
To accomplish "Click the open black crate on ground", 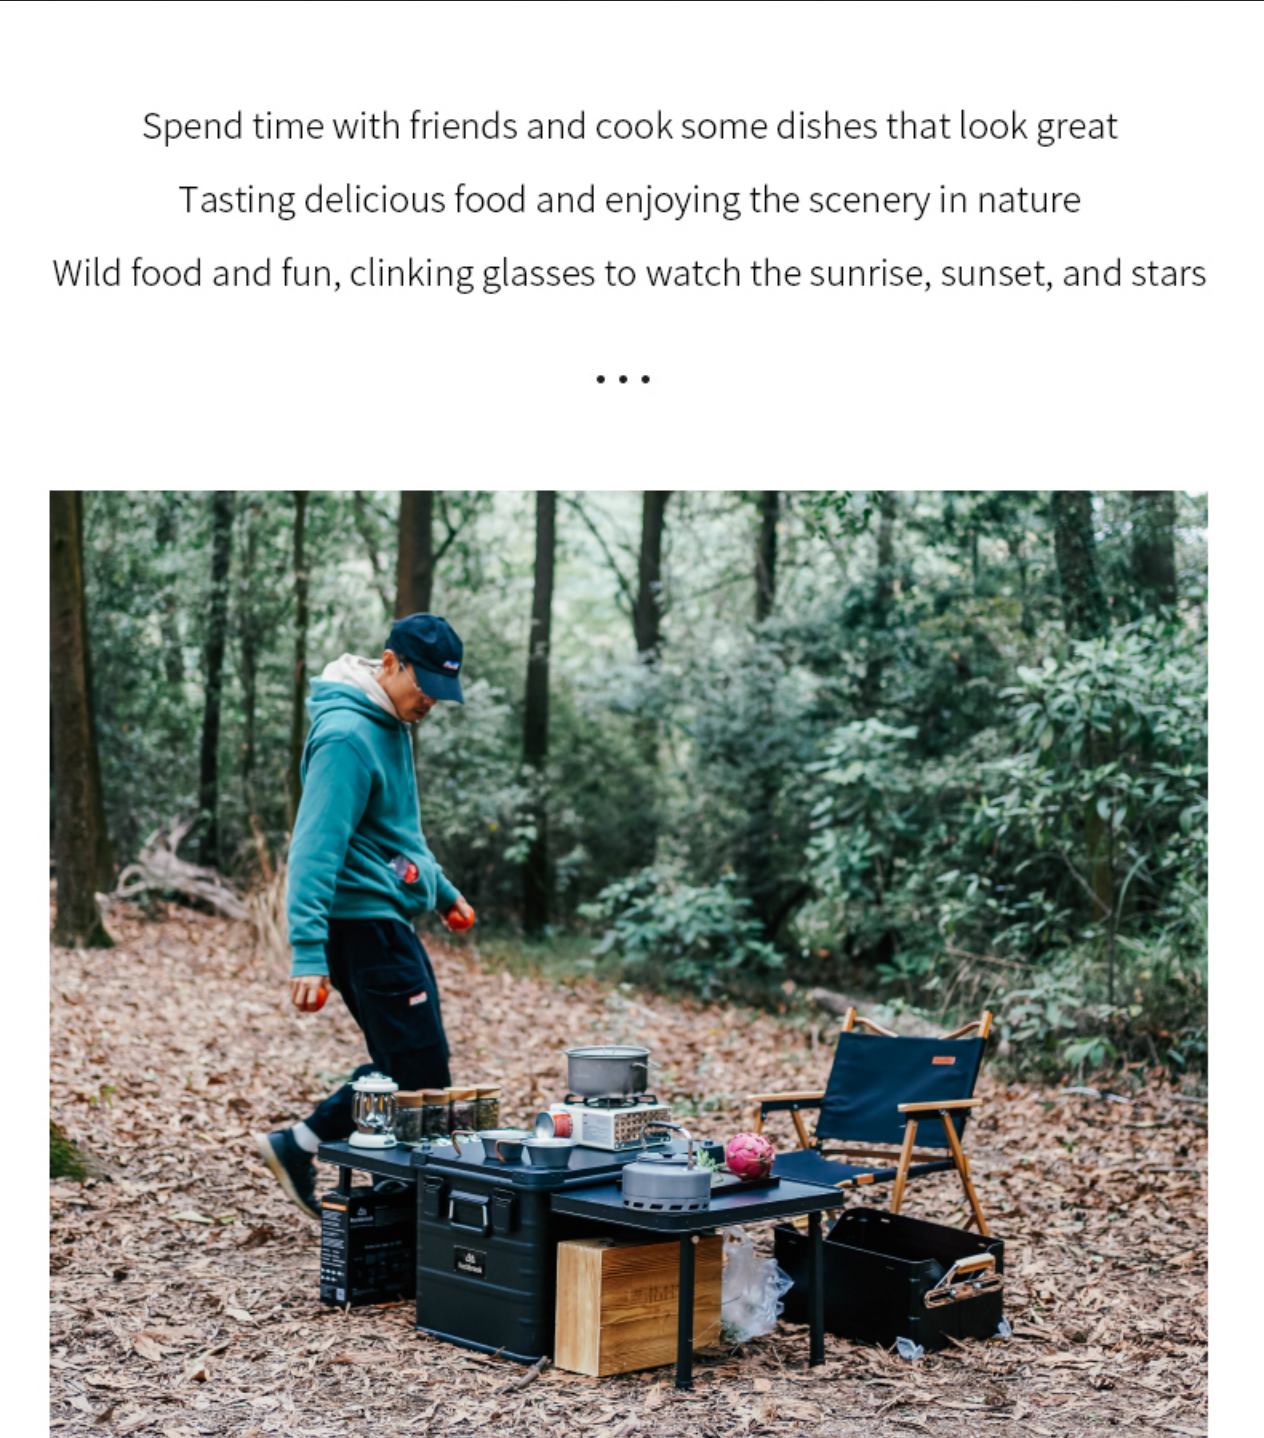I will (x=889, y=1276).
